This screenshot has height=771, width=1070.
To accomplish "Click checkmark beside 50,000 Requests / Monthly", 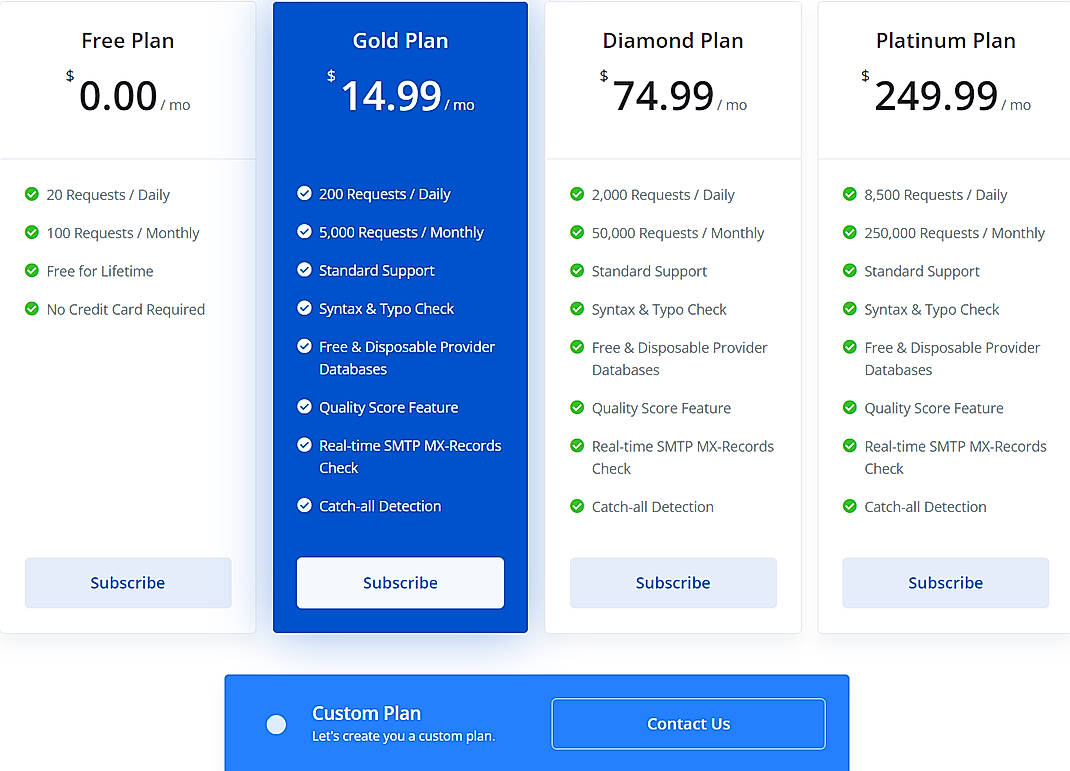I will [577, 233].
